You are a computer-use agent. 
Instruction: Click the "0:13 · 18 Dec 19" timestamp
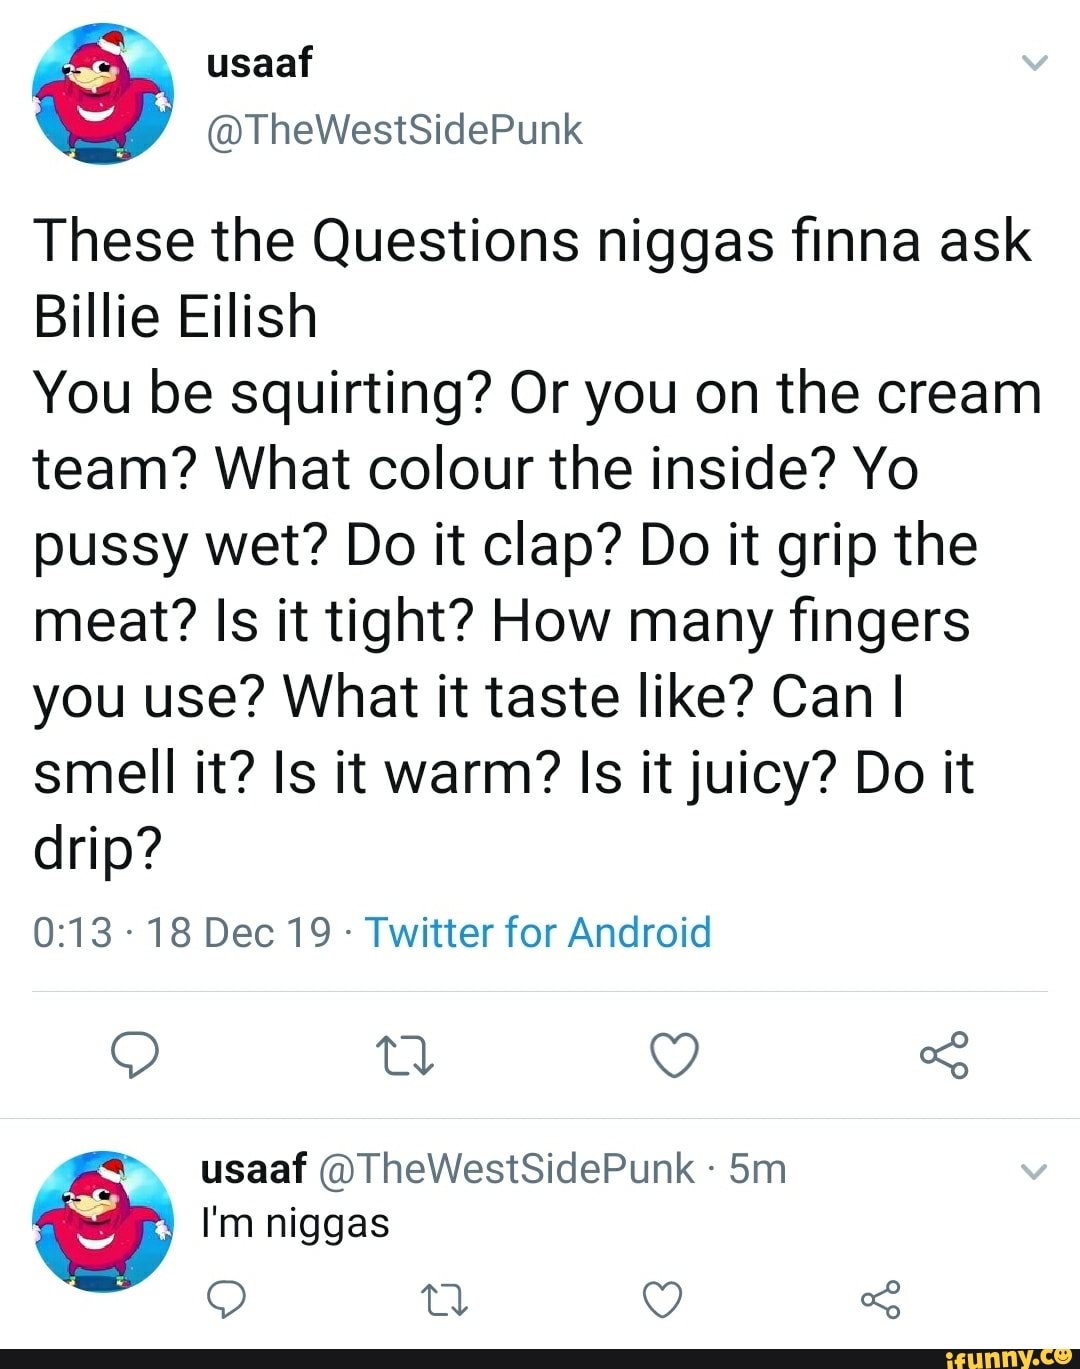pyautogui.click(x=181, y=932)
